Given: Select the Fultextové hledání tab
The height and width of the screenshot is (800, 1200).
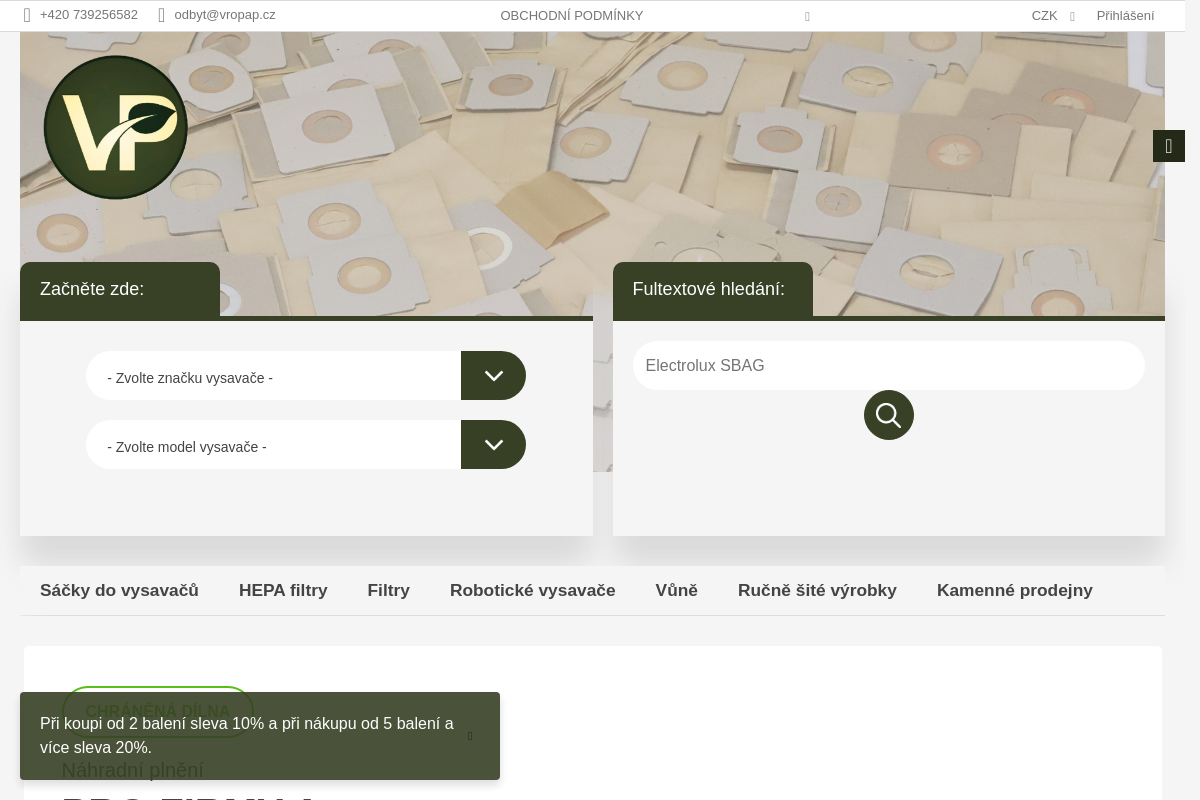Looking at the screenshot, I should click(713, 290).
